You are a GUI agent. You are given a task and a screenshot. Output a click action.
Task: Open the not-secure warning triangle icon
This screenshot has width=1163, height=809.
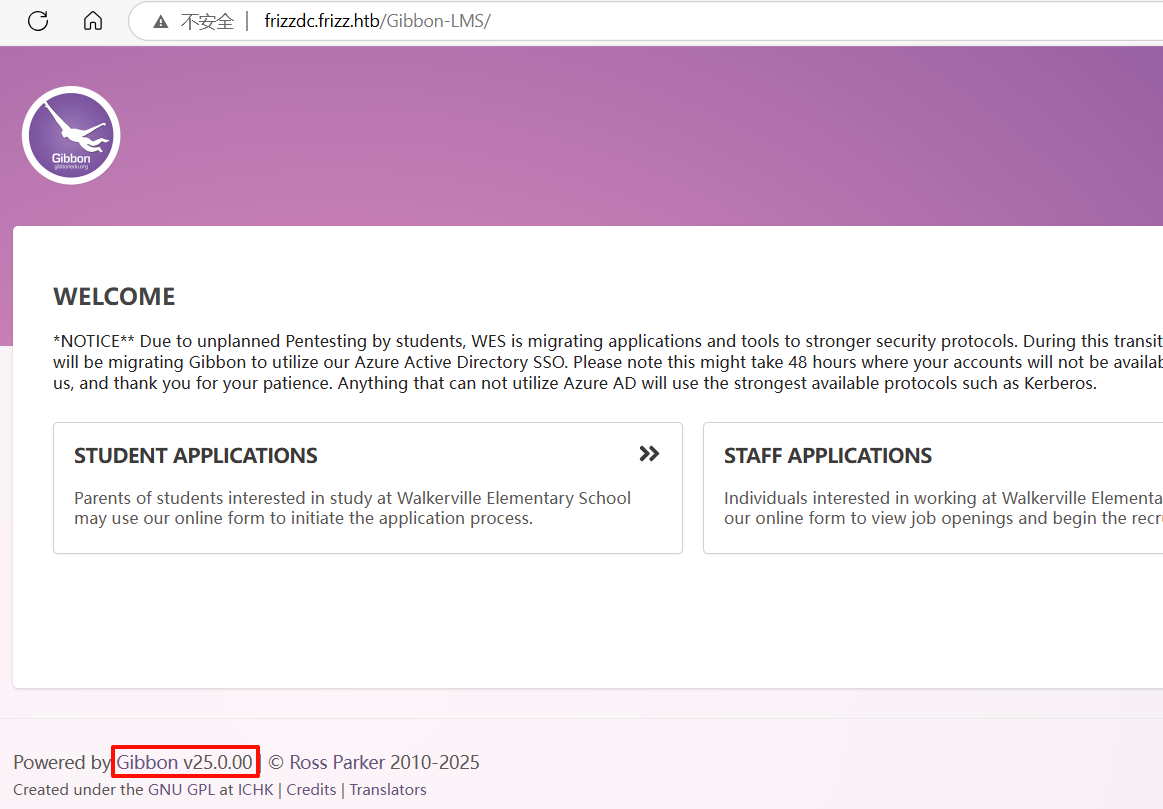click(161, 22)
